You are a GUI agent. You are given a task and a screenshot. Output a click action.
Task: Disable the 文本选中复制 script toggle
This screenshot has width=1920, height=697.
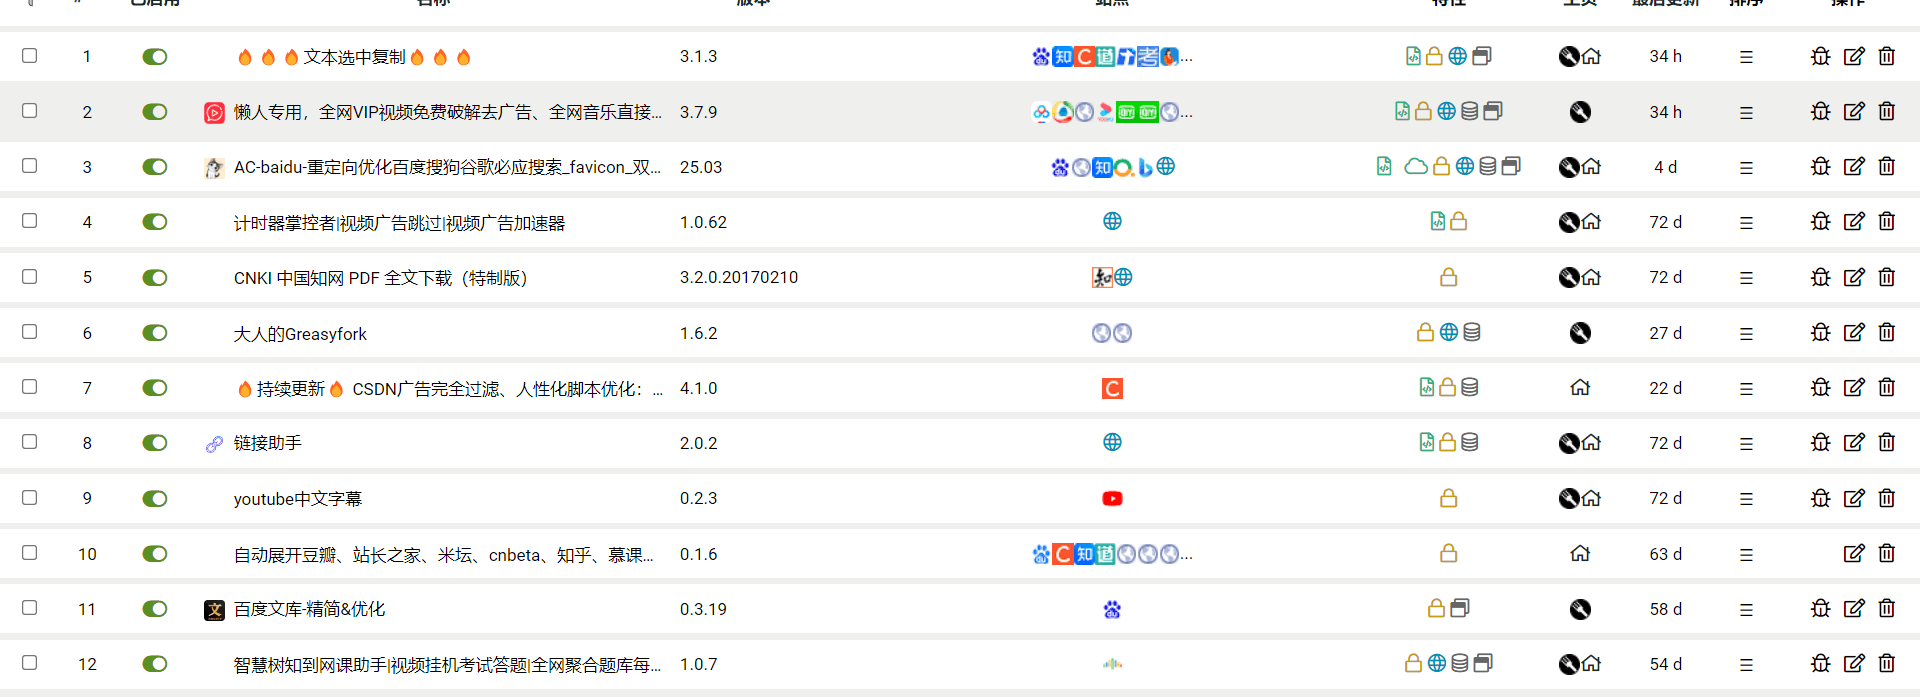(154, 57)
